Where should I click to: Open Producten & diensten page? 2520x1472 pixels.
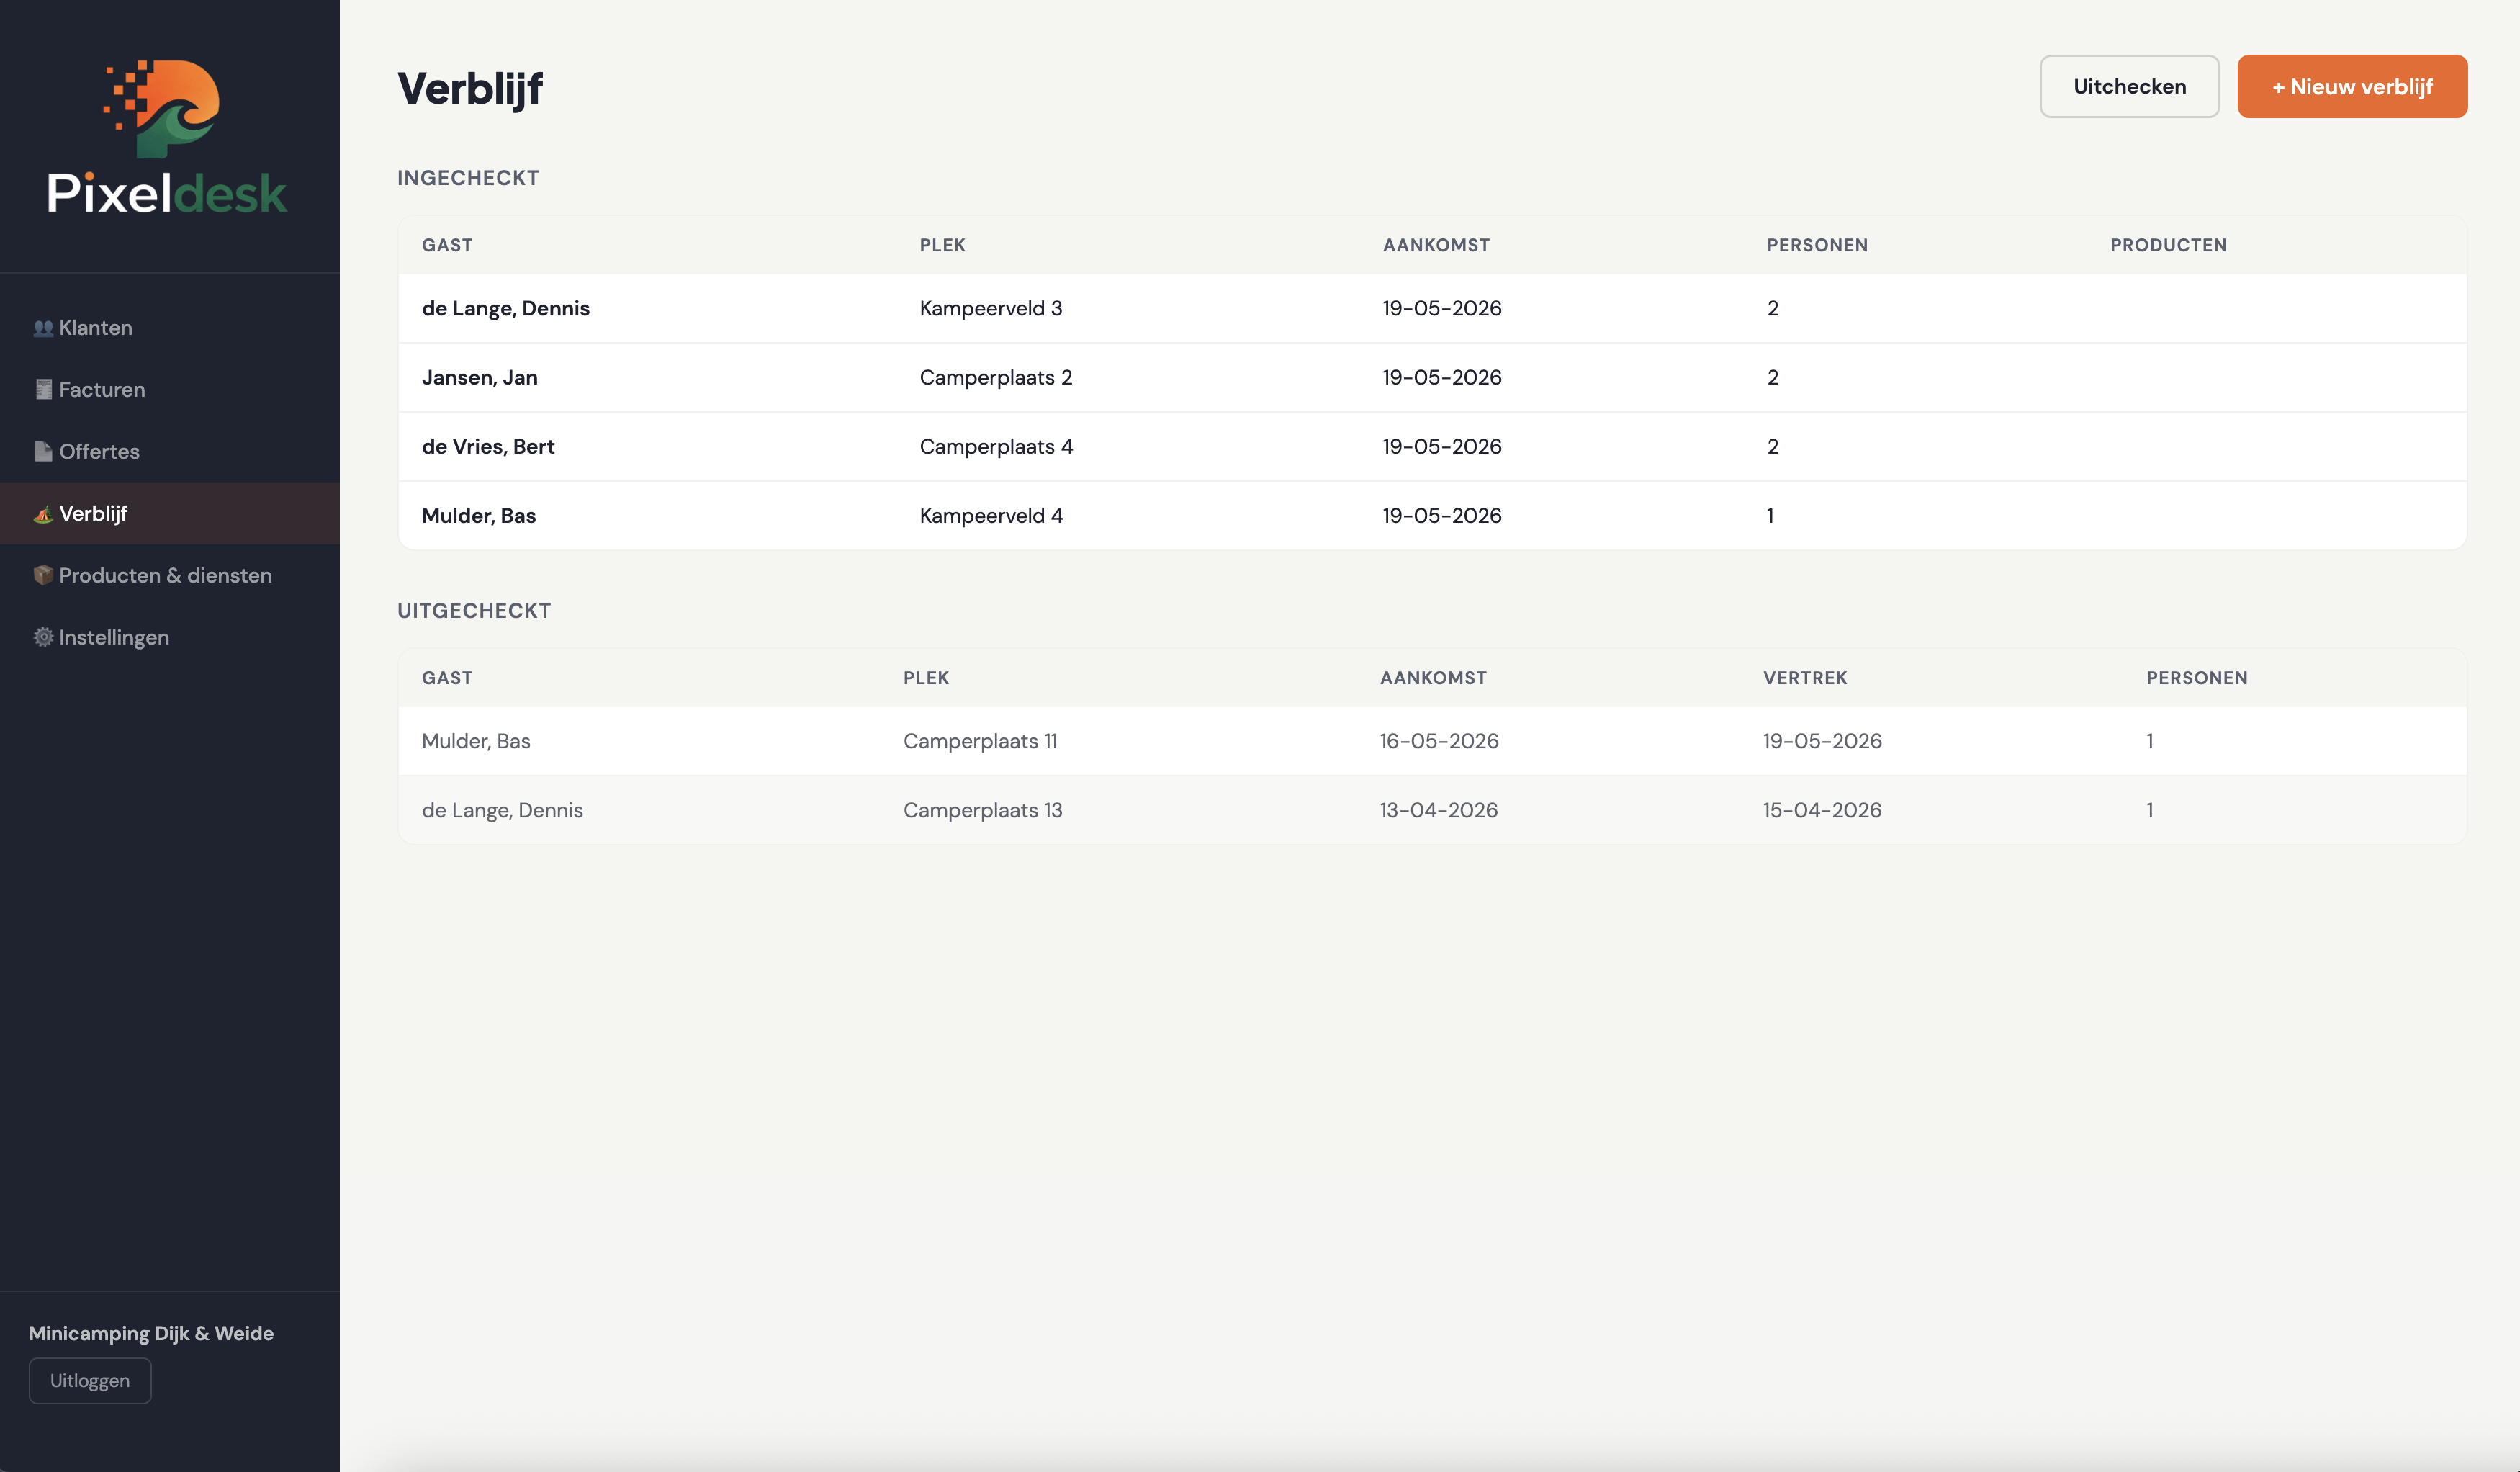coord(170,576)
